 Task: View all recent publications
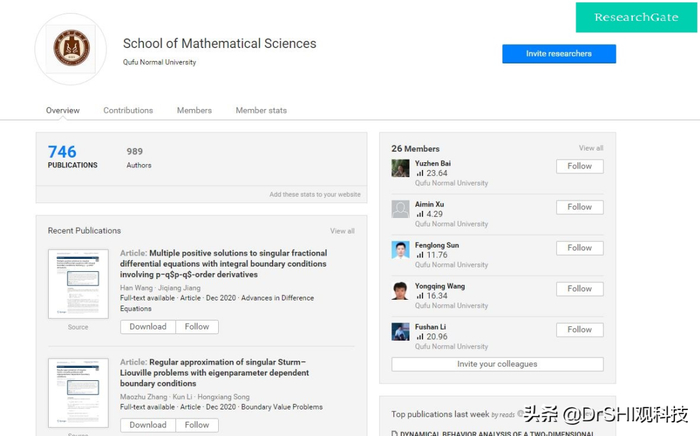click(x=342, y=231)
